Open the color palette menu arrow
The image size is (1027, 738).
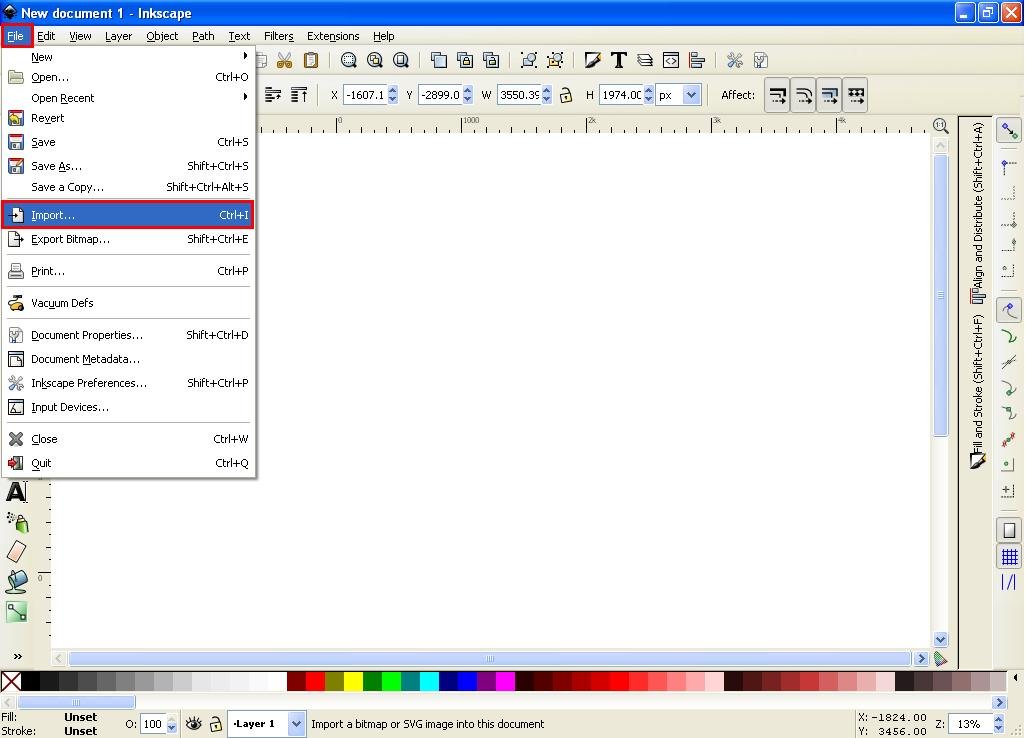[x=1015, y=678]
